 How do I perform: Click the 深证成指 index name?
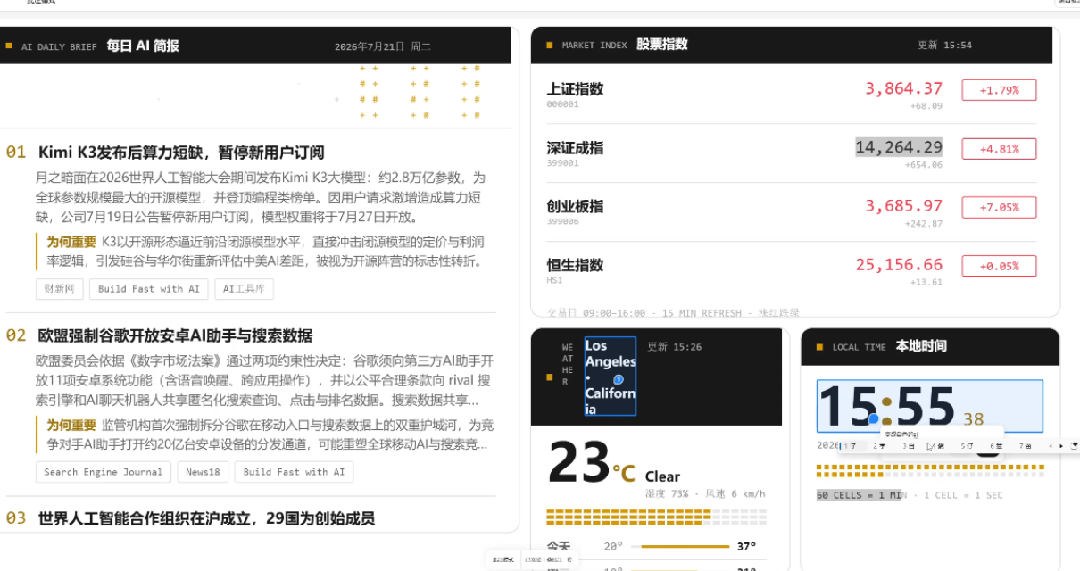575,147
